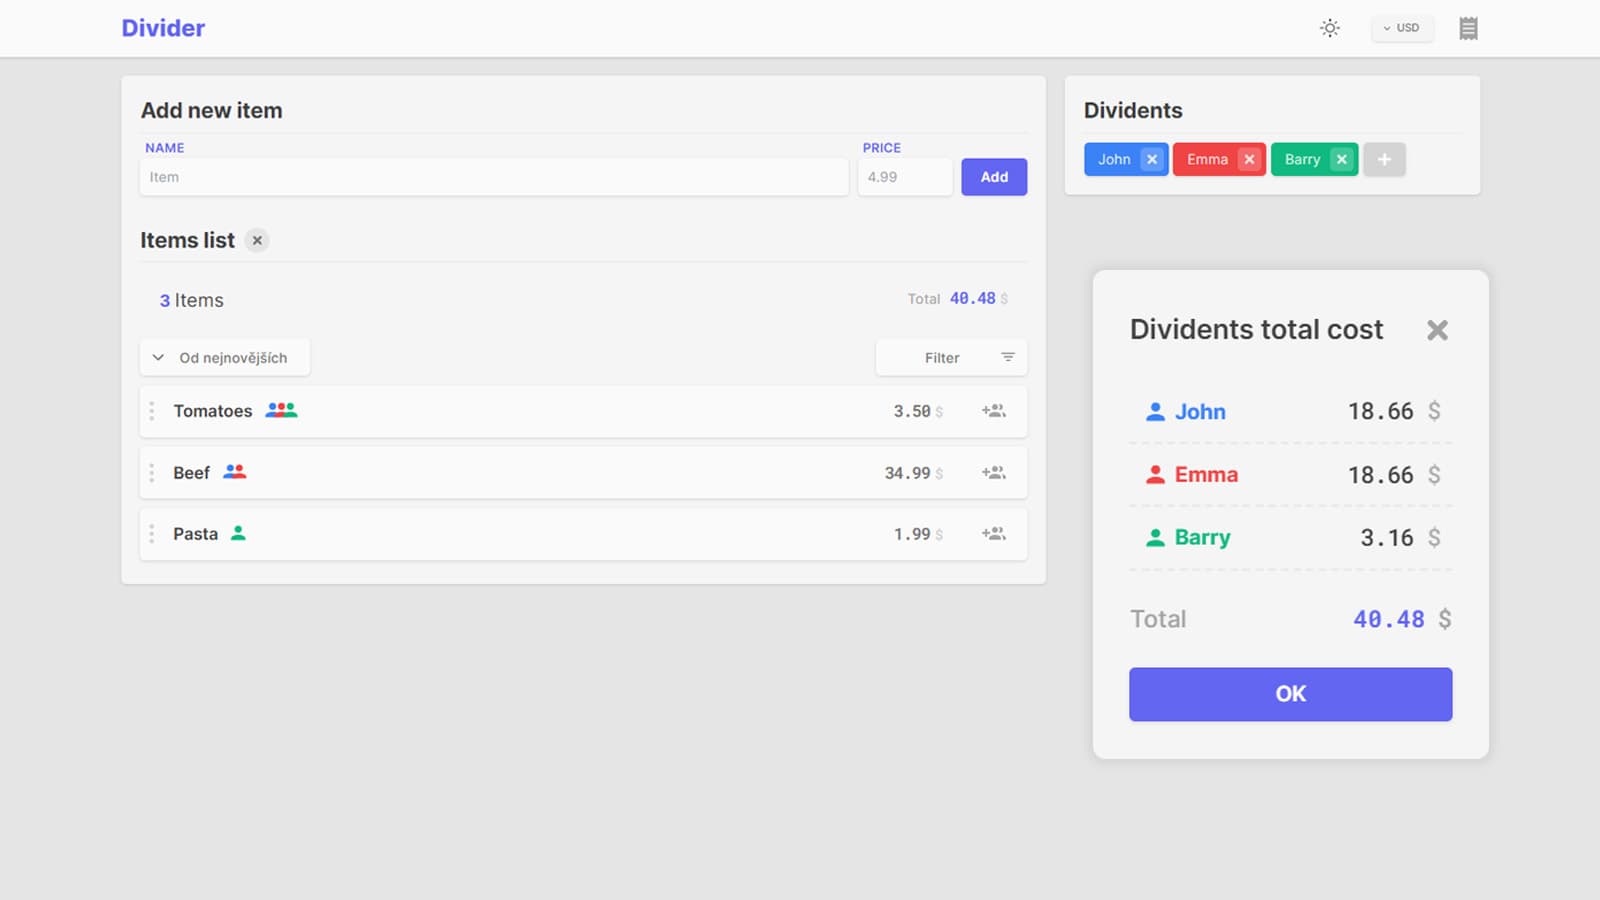
Task: Assign people to Beef item
Action: tap(993, 473)
